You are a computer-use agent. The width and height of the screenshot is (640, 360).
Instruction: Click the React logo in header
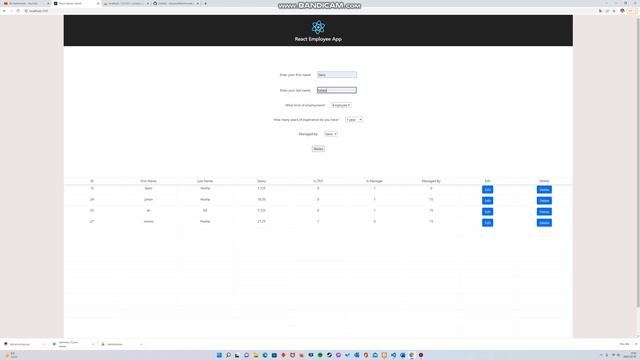click(318, 27)
